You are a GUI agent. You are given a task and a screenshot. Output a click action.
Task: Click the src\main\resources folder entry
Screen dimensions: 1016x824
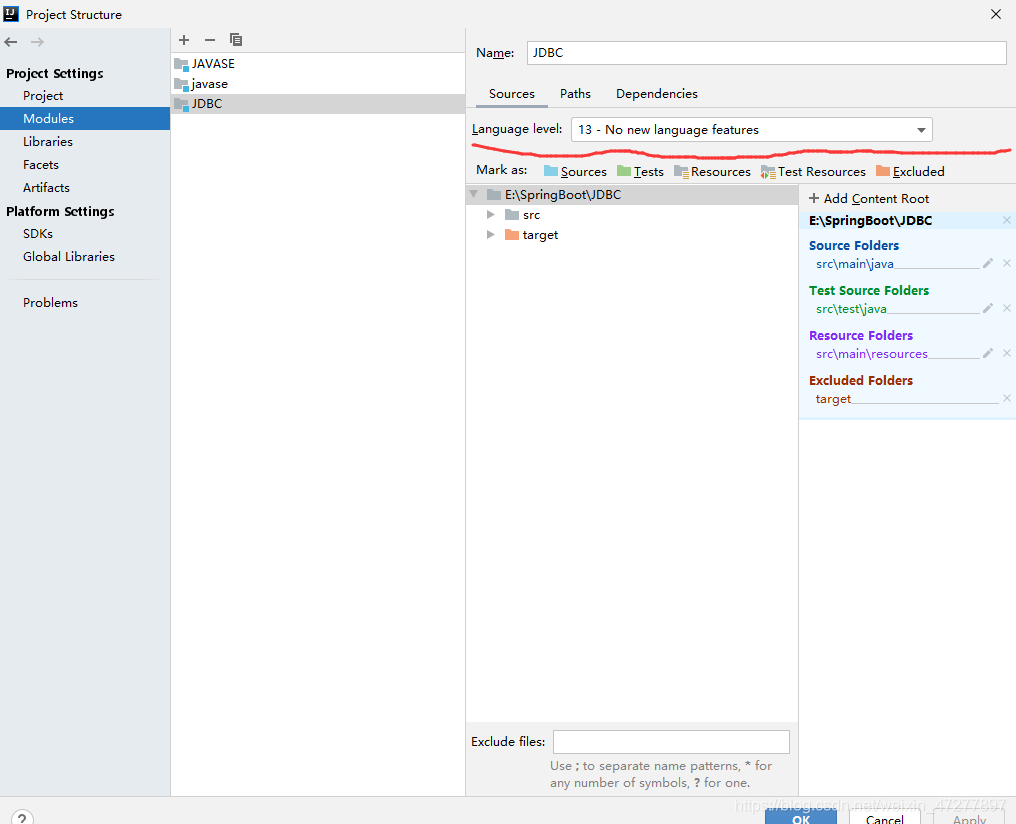coord(872,354)
